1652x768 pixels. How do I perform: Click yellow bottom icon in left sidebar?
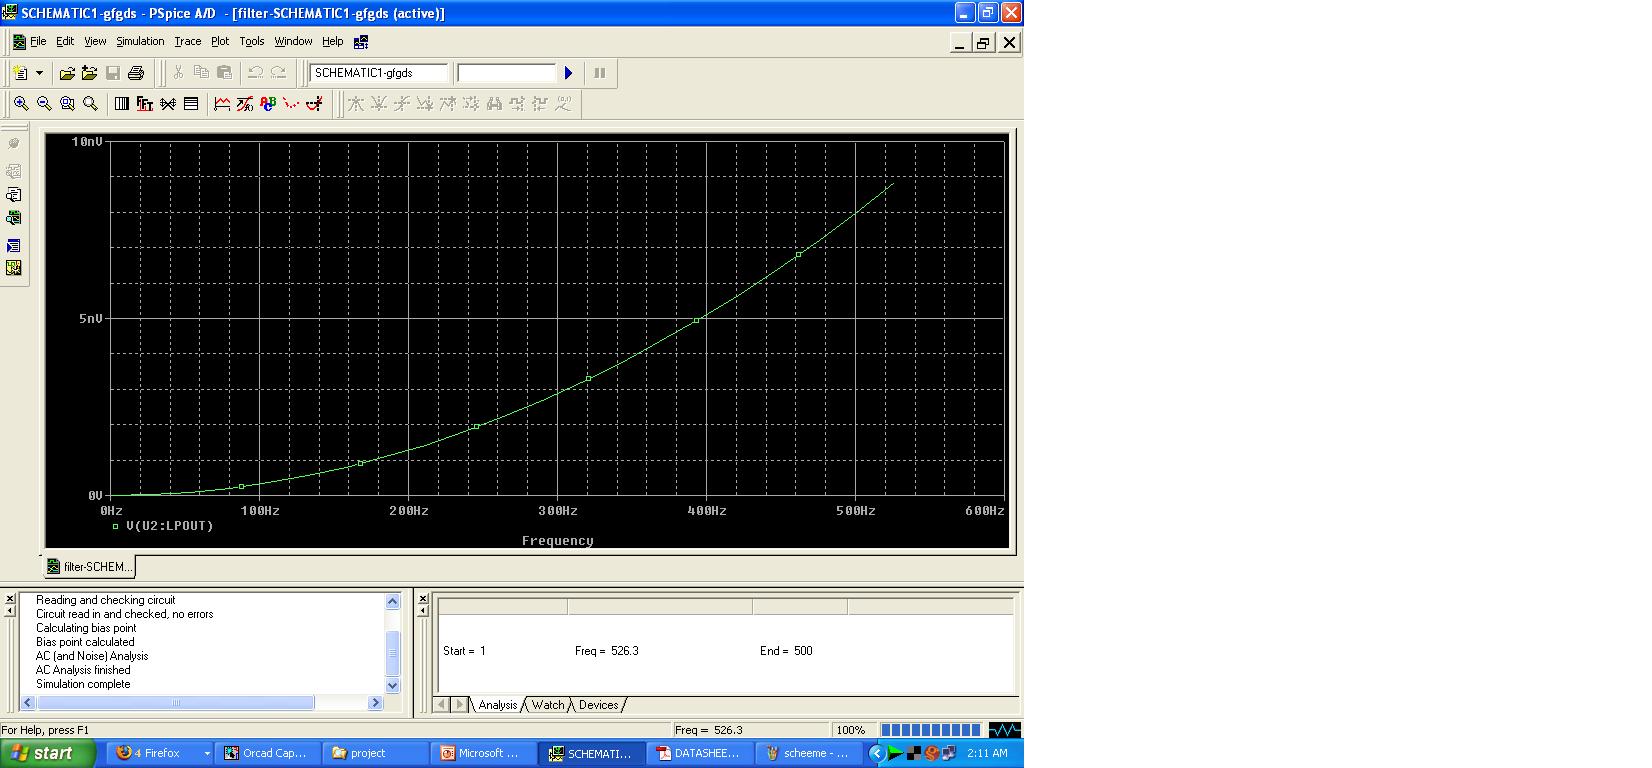pyautogui.click(x=13, y=268)
